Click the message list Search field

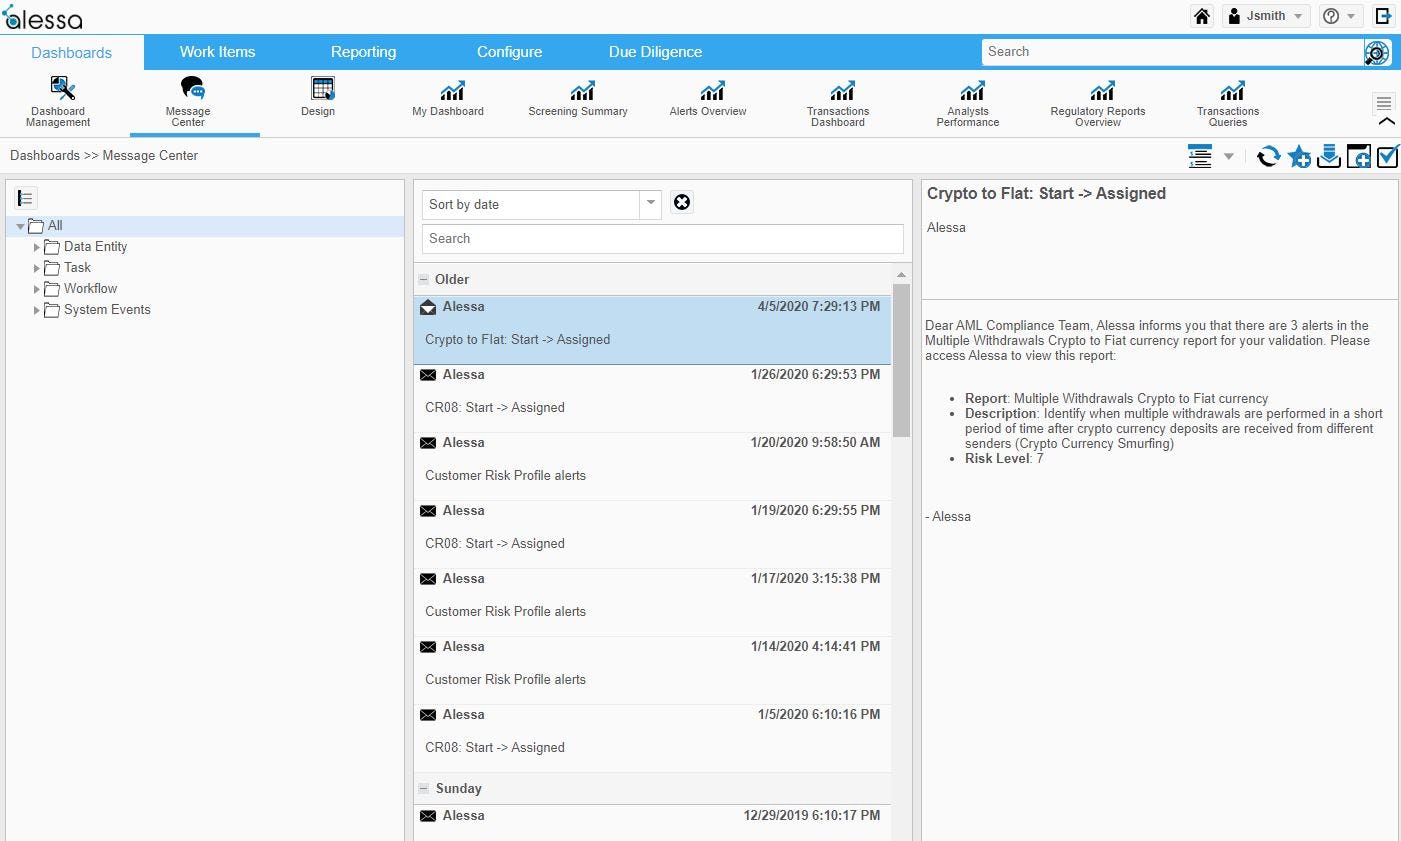point(662,238)
